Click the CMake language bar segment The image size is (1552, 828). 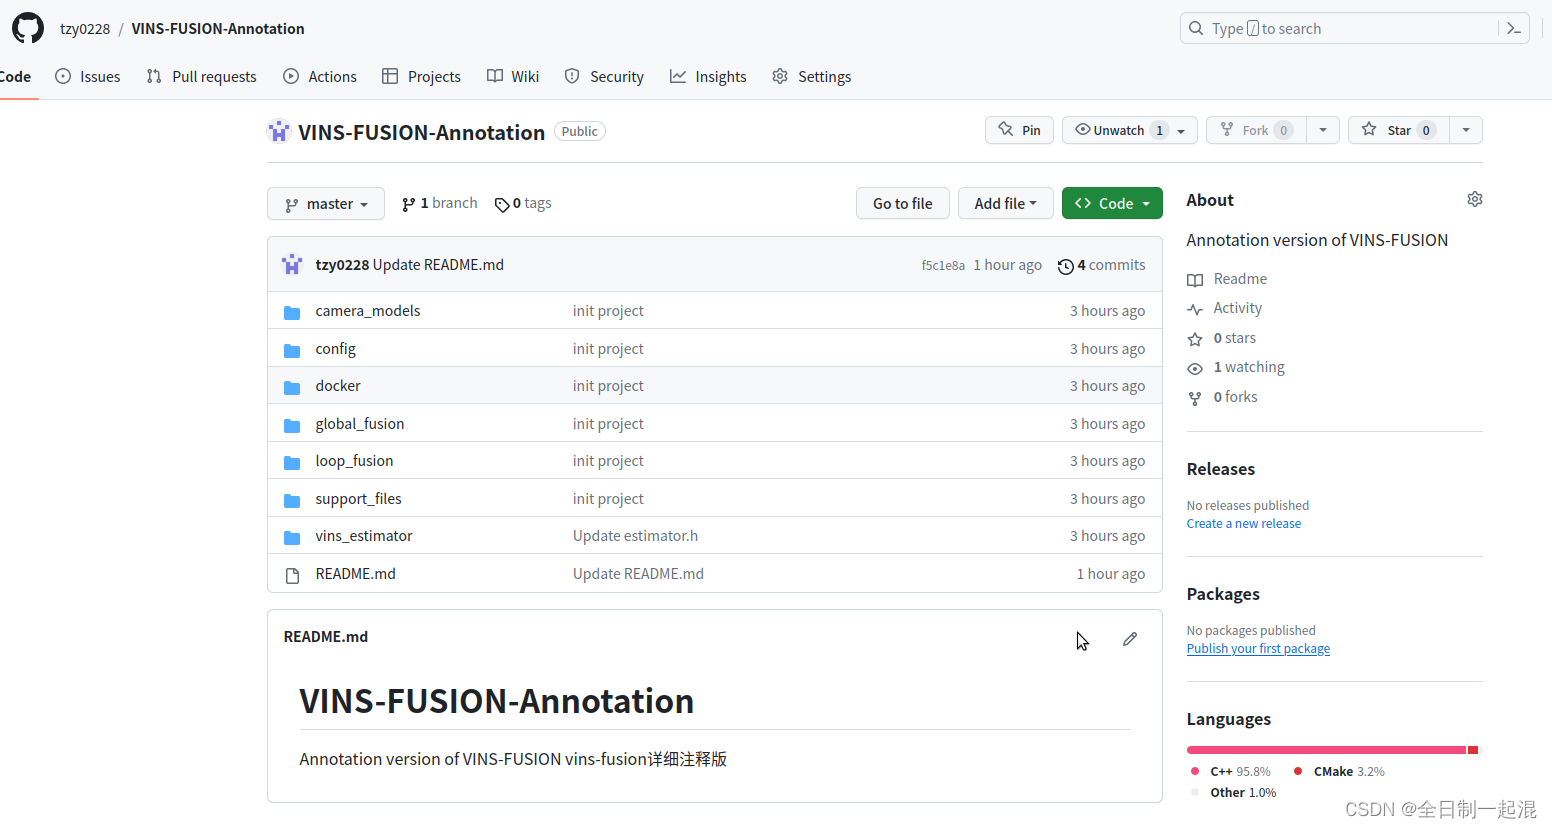(x=1472, y=750)
